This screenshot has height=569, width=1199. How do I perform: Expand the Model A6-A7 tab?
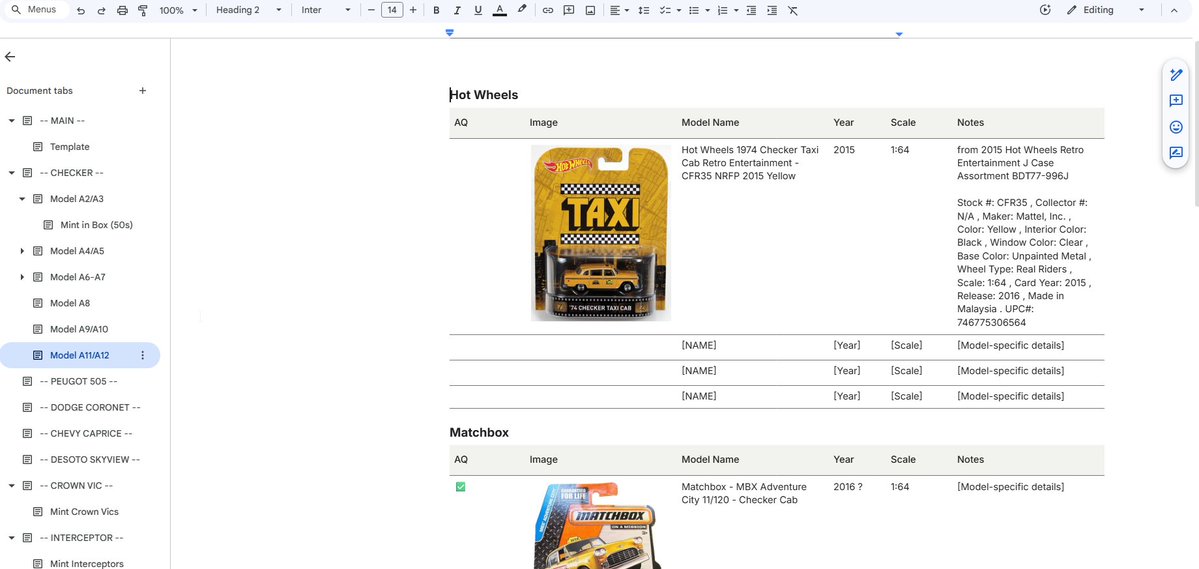[22, 277]
